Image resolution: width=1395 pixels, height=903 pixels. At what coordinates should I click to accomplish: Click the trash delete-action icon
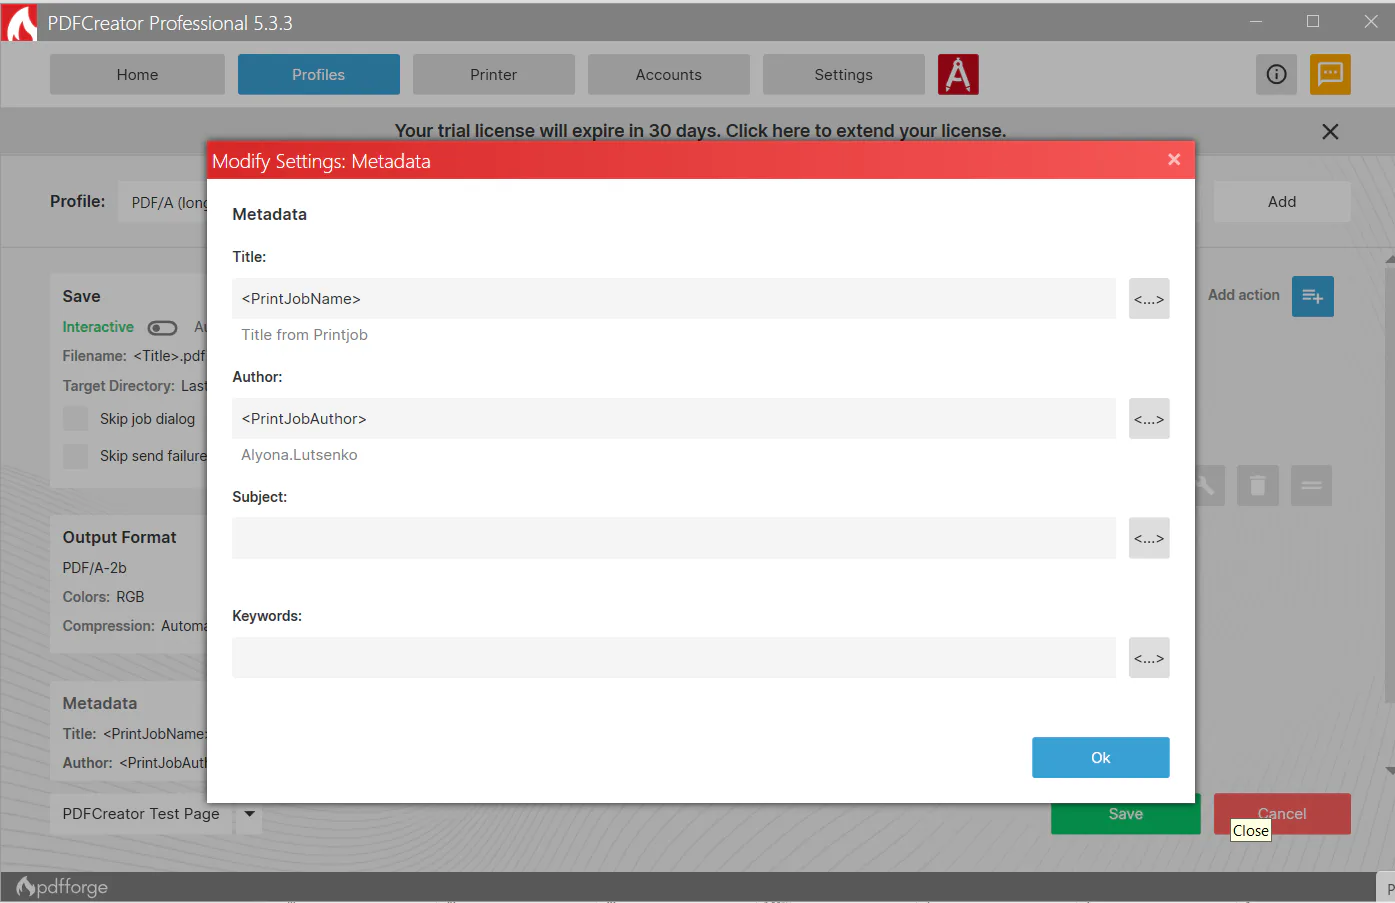click(x=1257, y=485)
